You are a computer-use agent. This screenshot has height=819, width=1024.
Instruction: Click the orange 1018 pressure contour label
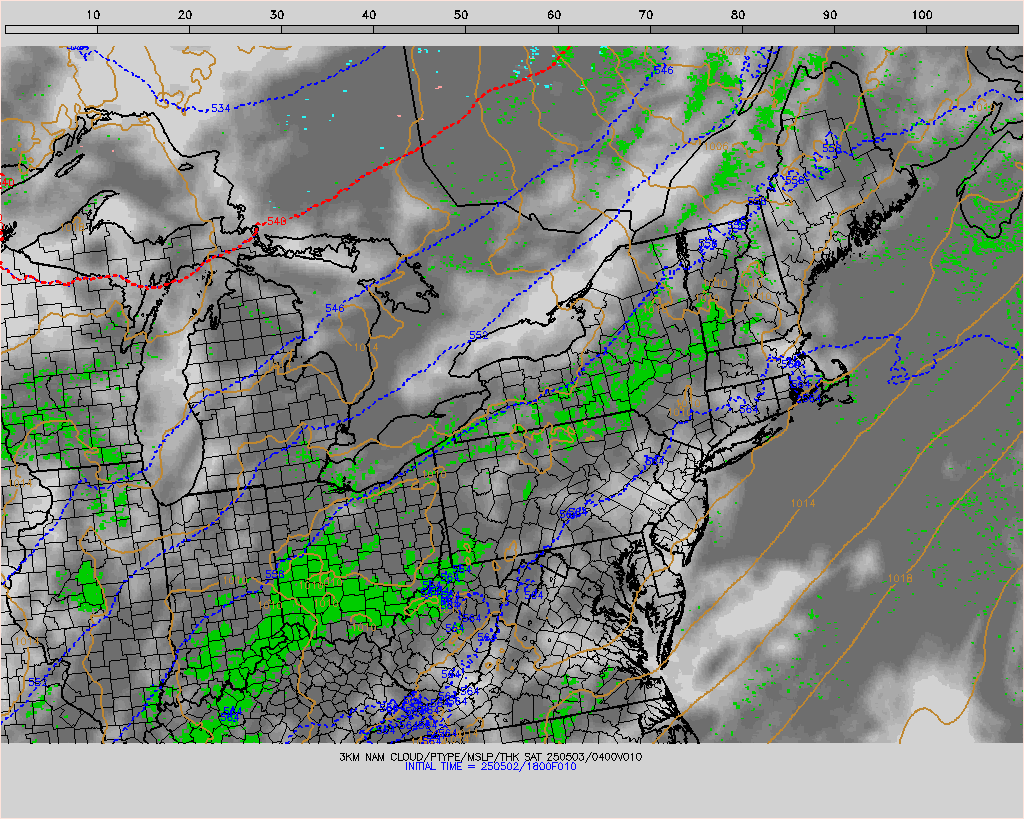click(x=900, y=579)
